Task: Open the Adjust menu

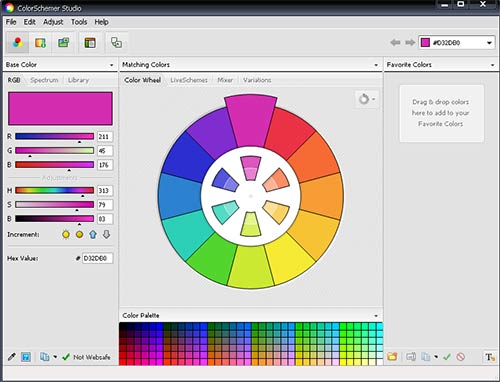Action: (x=53, y=22)
